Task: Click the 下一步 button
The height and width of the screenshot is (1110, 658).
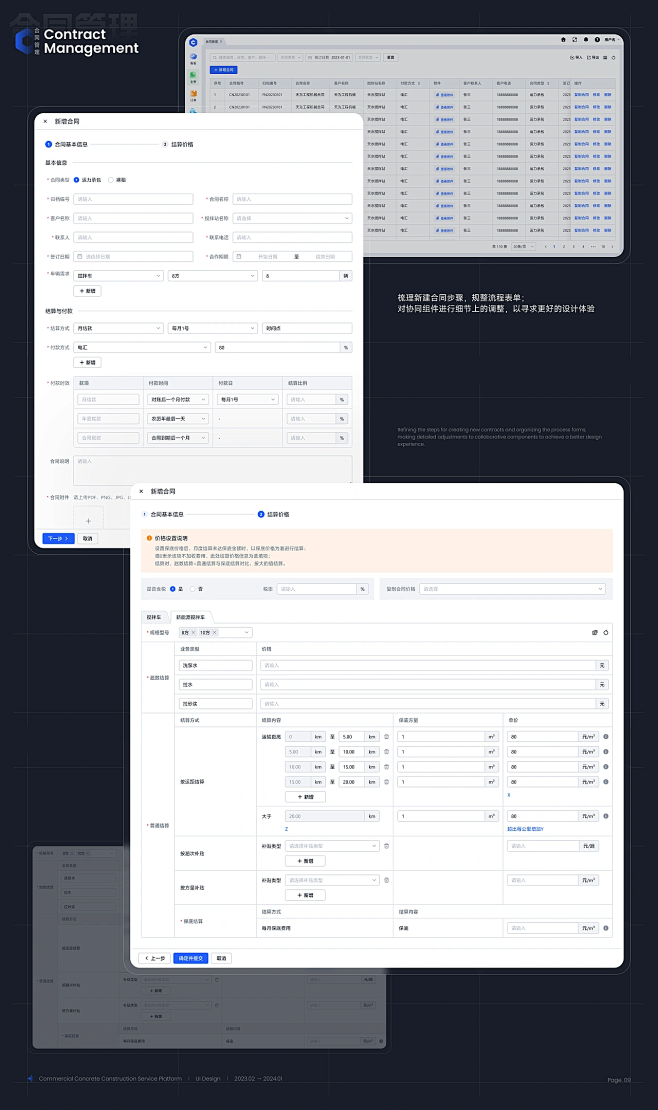Action: pos(58,538)
